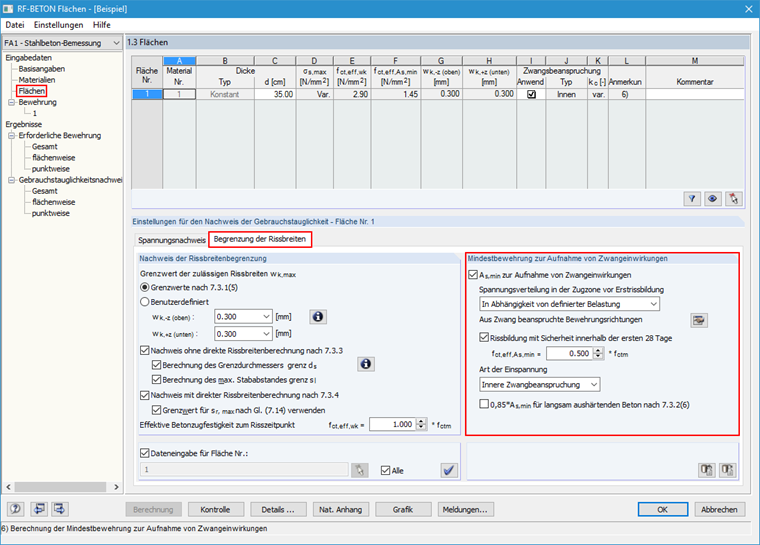
Task: Collapse Erforderliche Bewehrung tree node
Action: (x=11, y=136)
